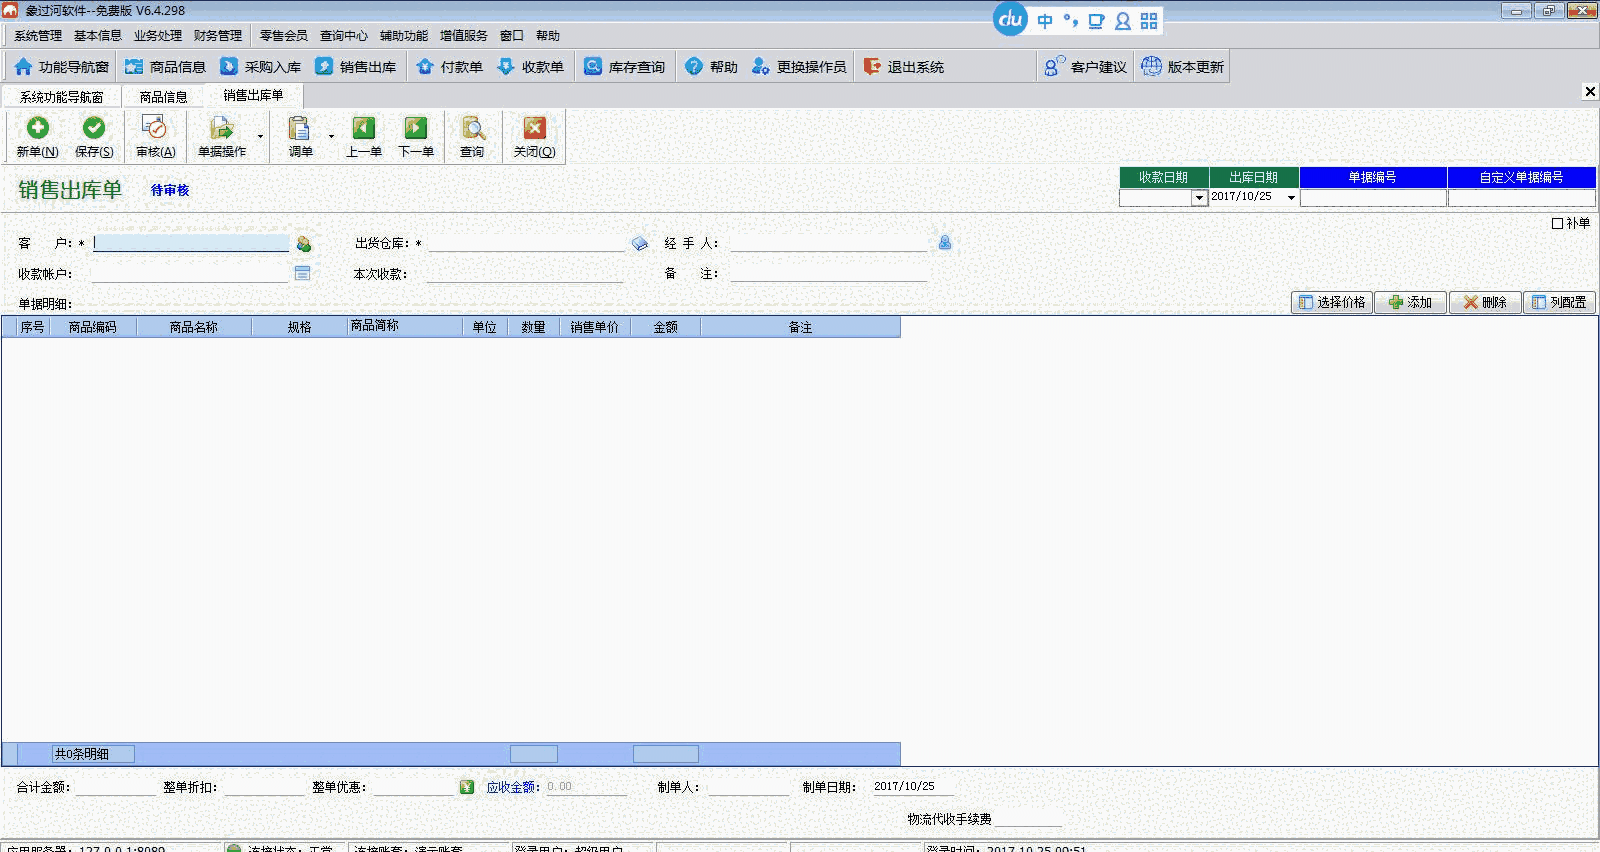
Task: Focus the 备注 input field
Action: 828,274
